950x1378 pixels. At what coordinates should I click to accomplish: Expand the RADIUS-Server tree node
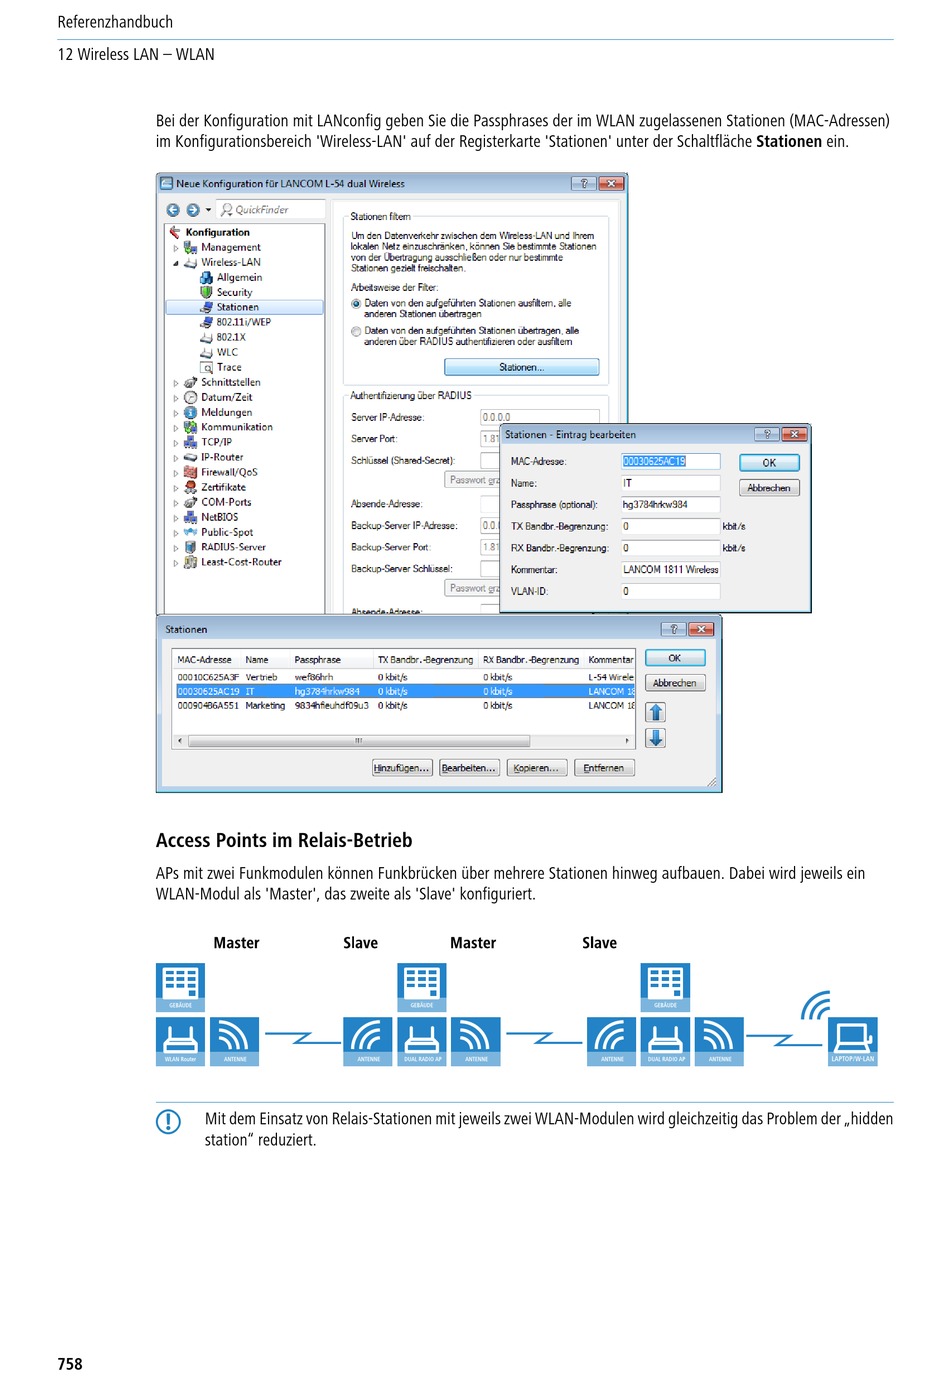176,548
